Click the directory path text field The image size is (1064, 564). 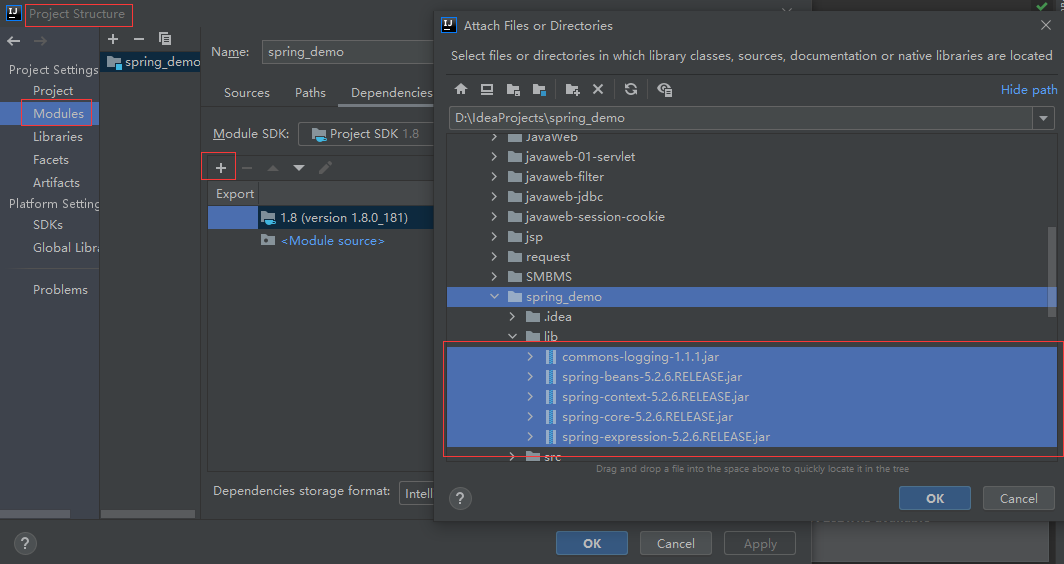click(741, 118)
